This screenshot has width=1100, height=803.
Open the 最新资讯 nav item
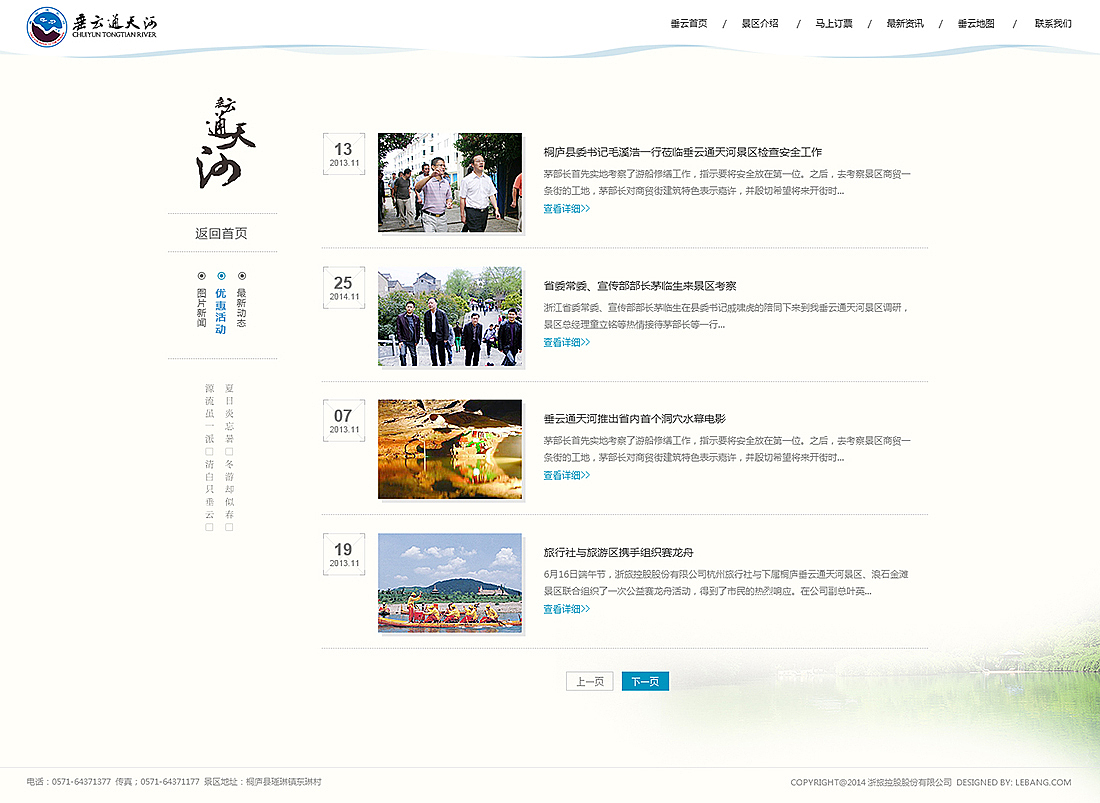click(x=905, y=24)
